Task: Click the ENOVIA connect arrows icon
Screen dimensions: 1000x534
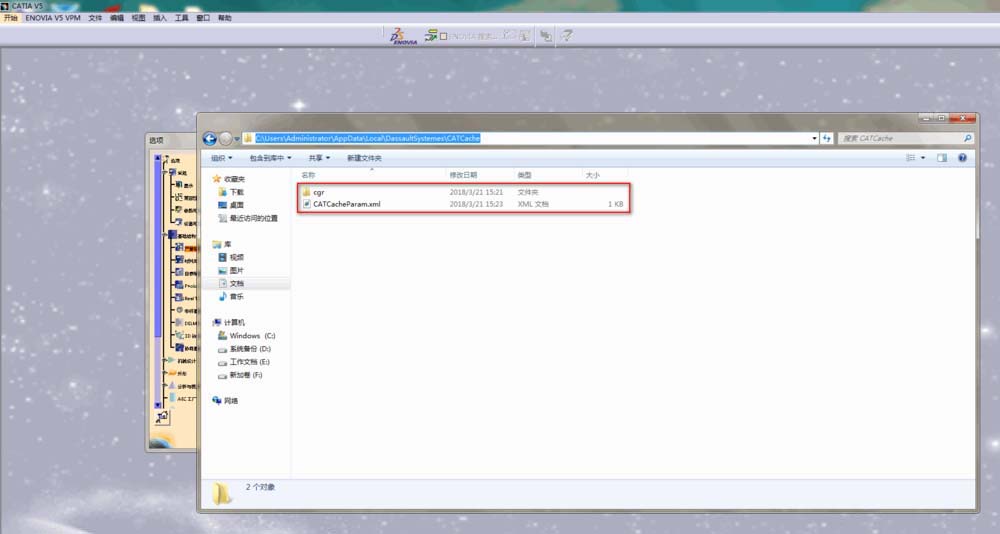Action: (431, 35)
